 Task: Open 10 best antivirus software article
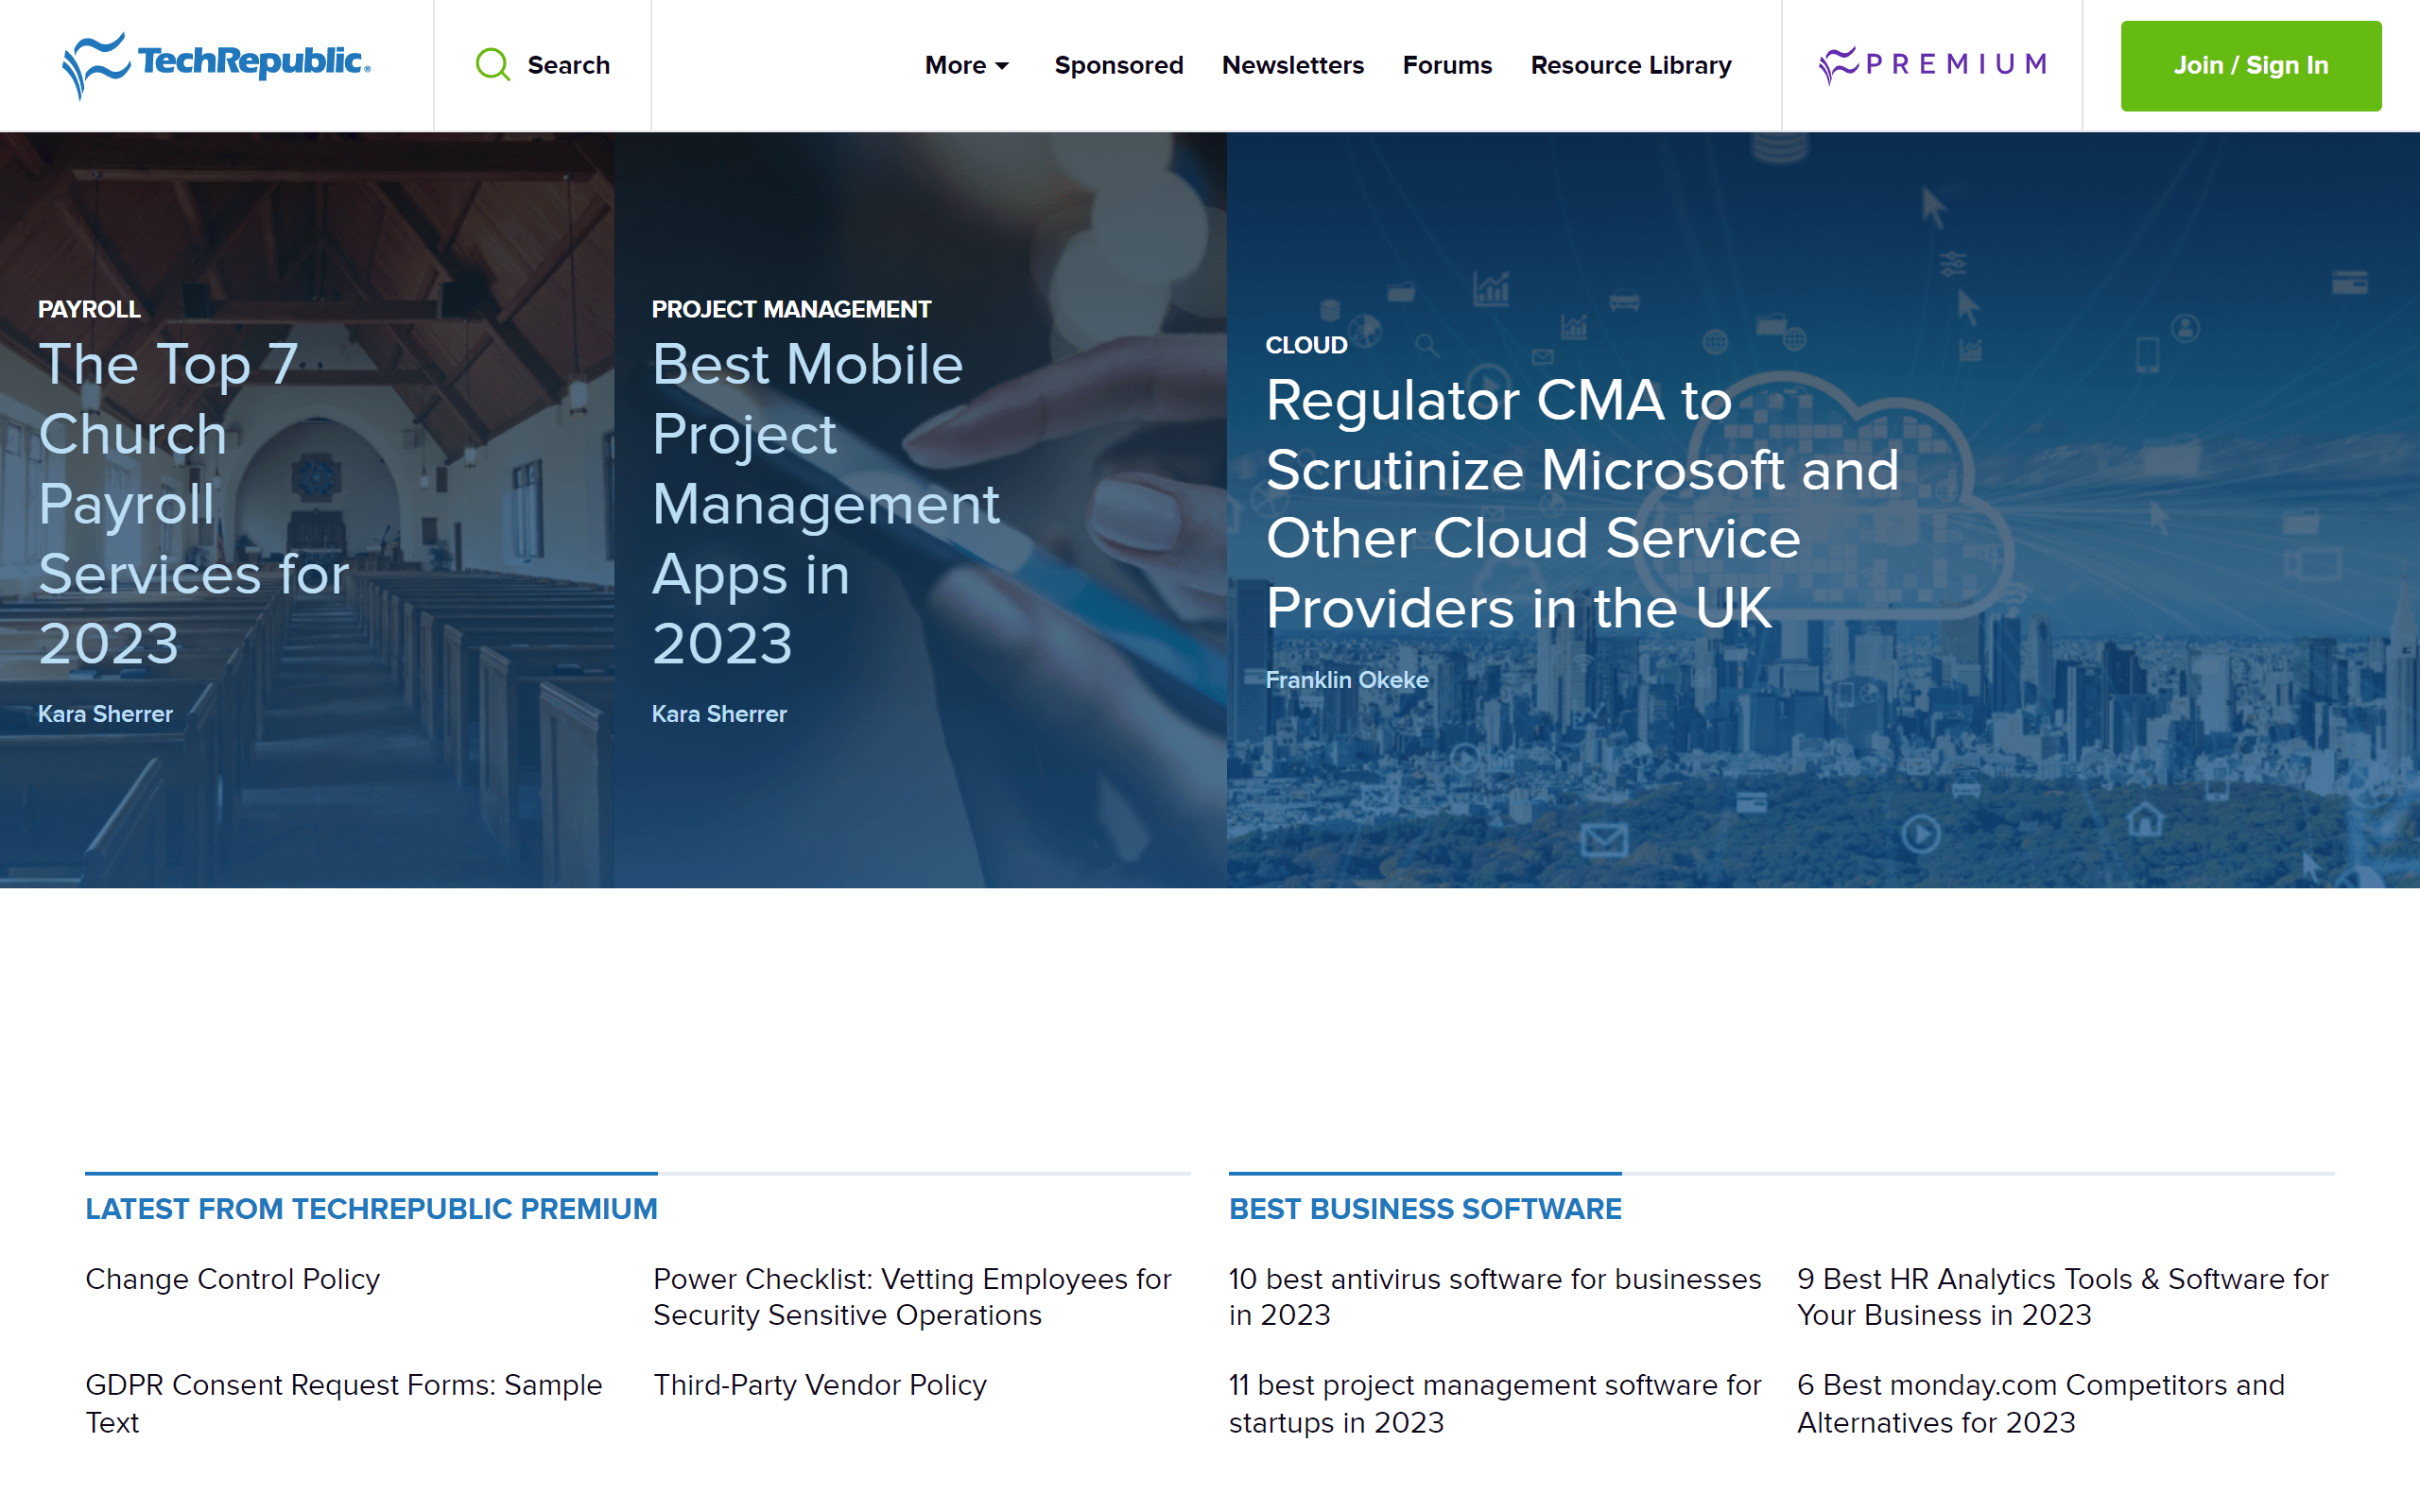click(x=1494, y=1296)
